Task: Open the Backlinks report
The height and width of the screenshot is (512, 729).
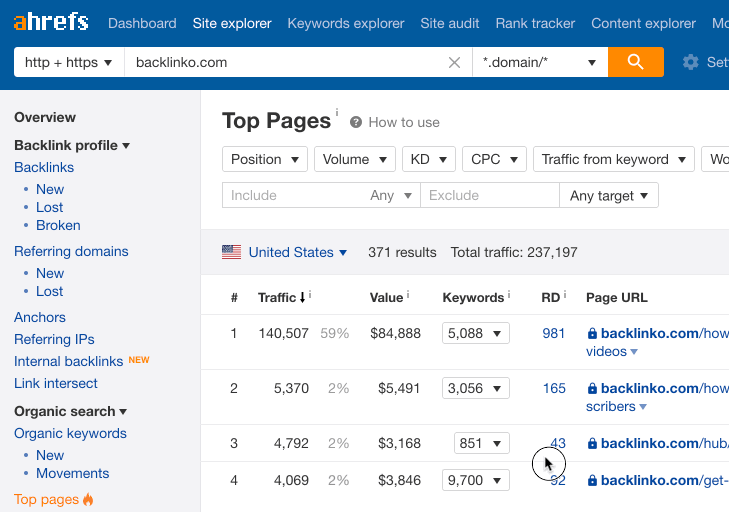Action: pyautogui.click(x=44, y=167)
